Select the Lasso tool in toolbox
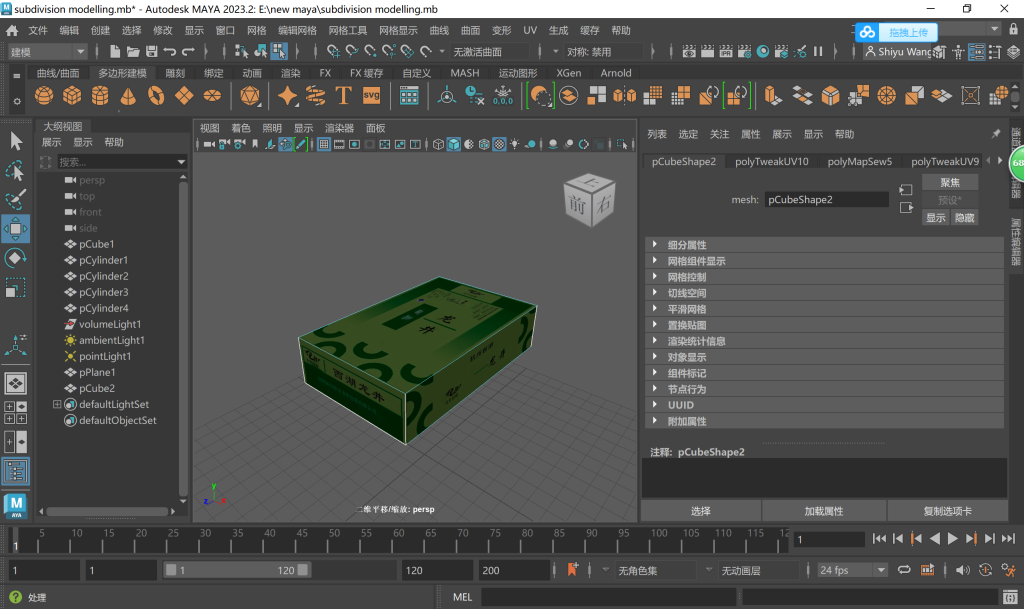This screenshot has height=609, width=1024. pyautogui.click(x=16, y=170)
